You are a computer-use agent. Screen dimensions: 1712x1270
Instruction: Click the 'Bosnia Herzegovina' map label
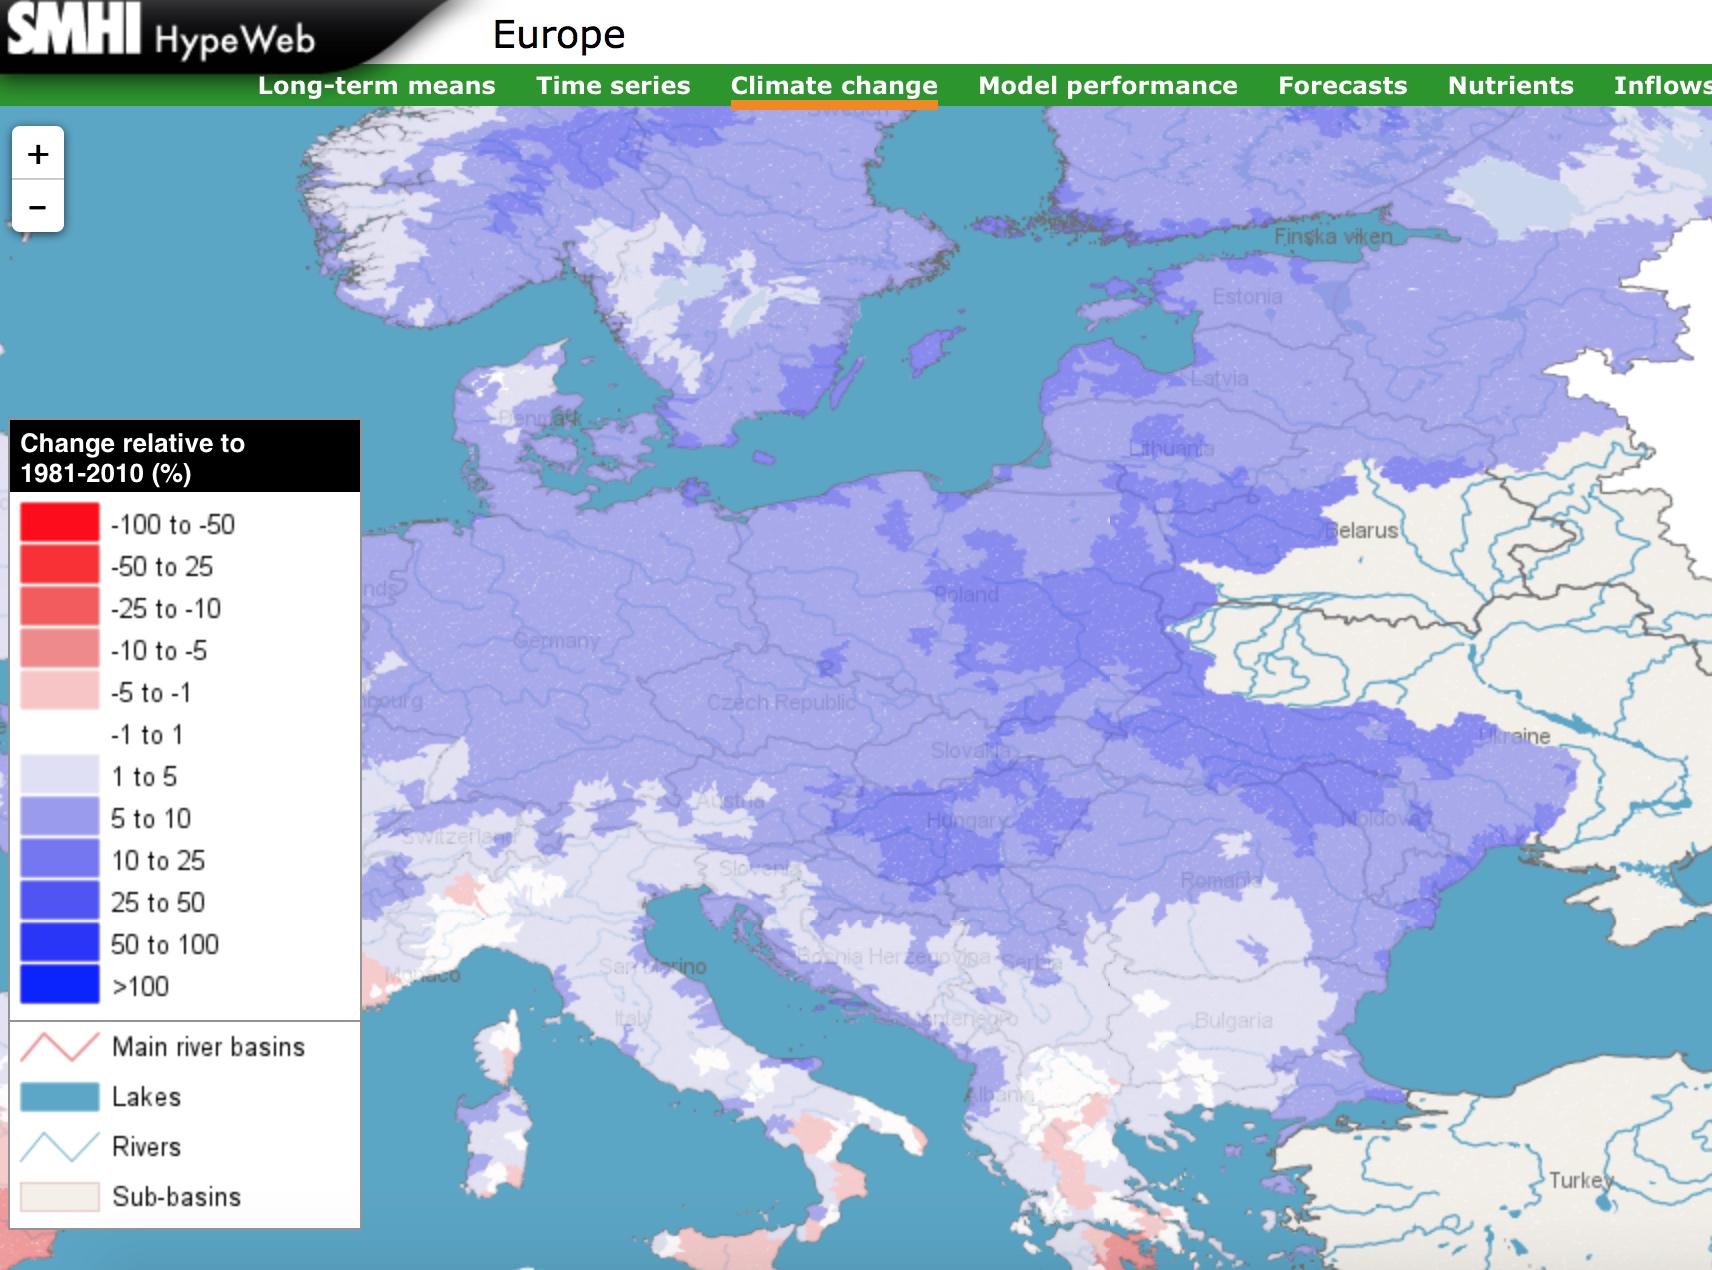click(893, 956)
